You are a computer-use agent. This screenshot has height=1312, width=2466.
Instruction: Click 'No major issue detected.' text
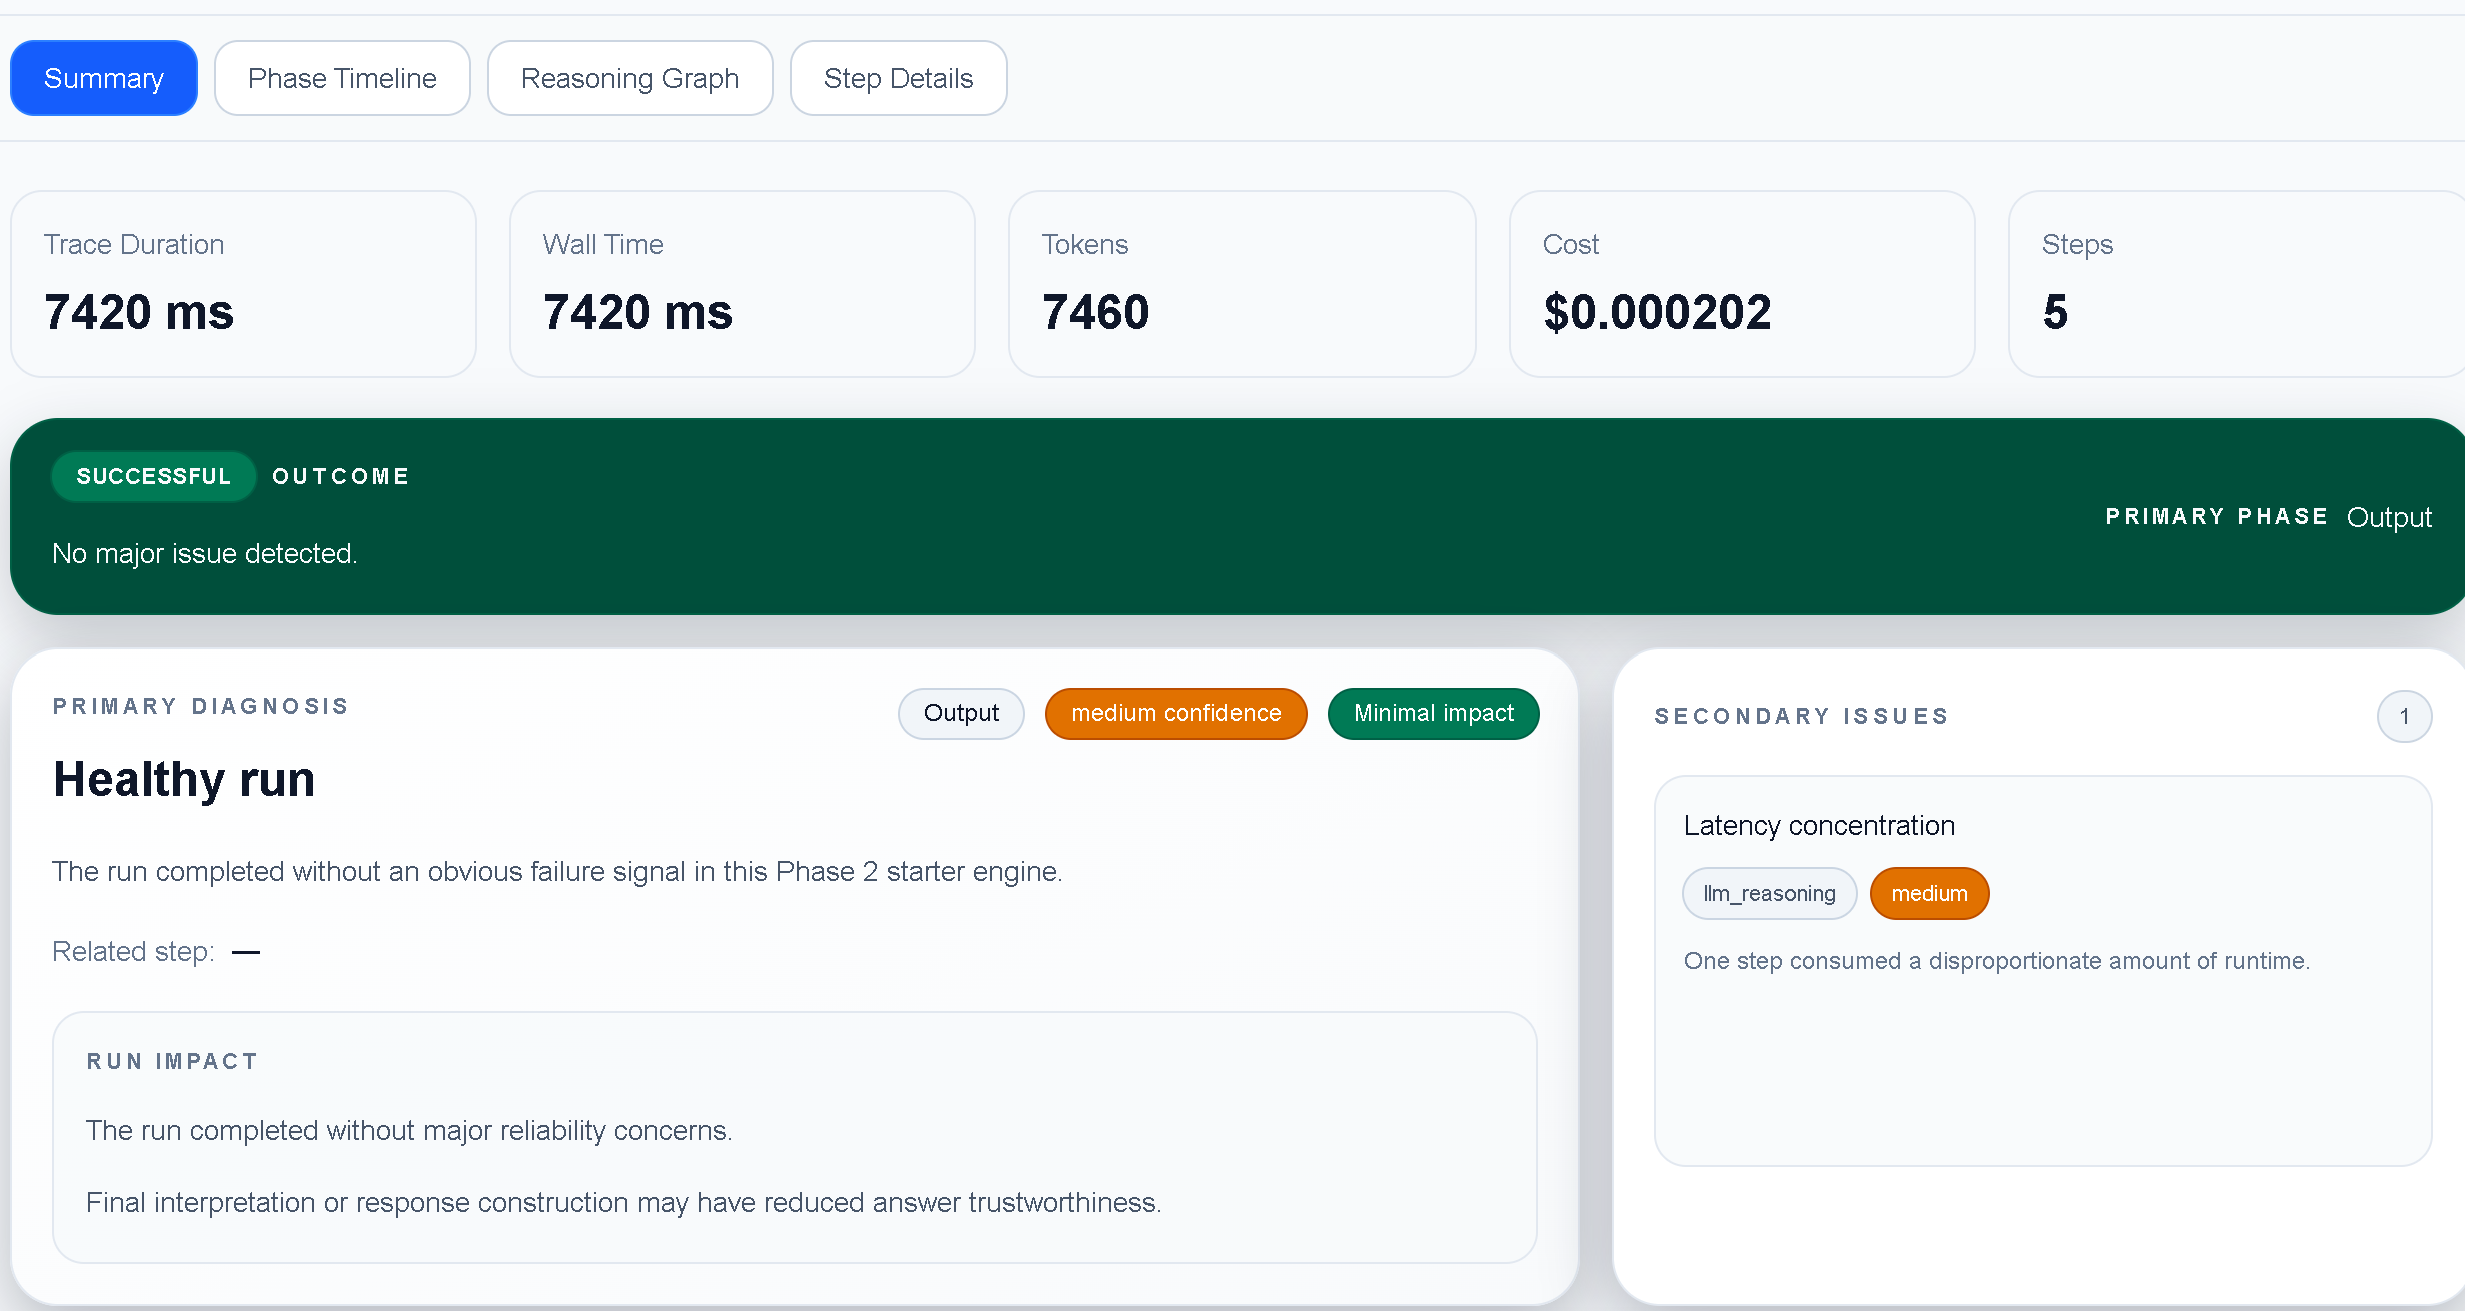205,553
